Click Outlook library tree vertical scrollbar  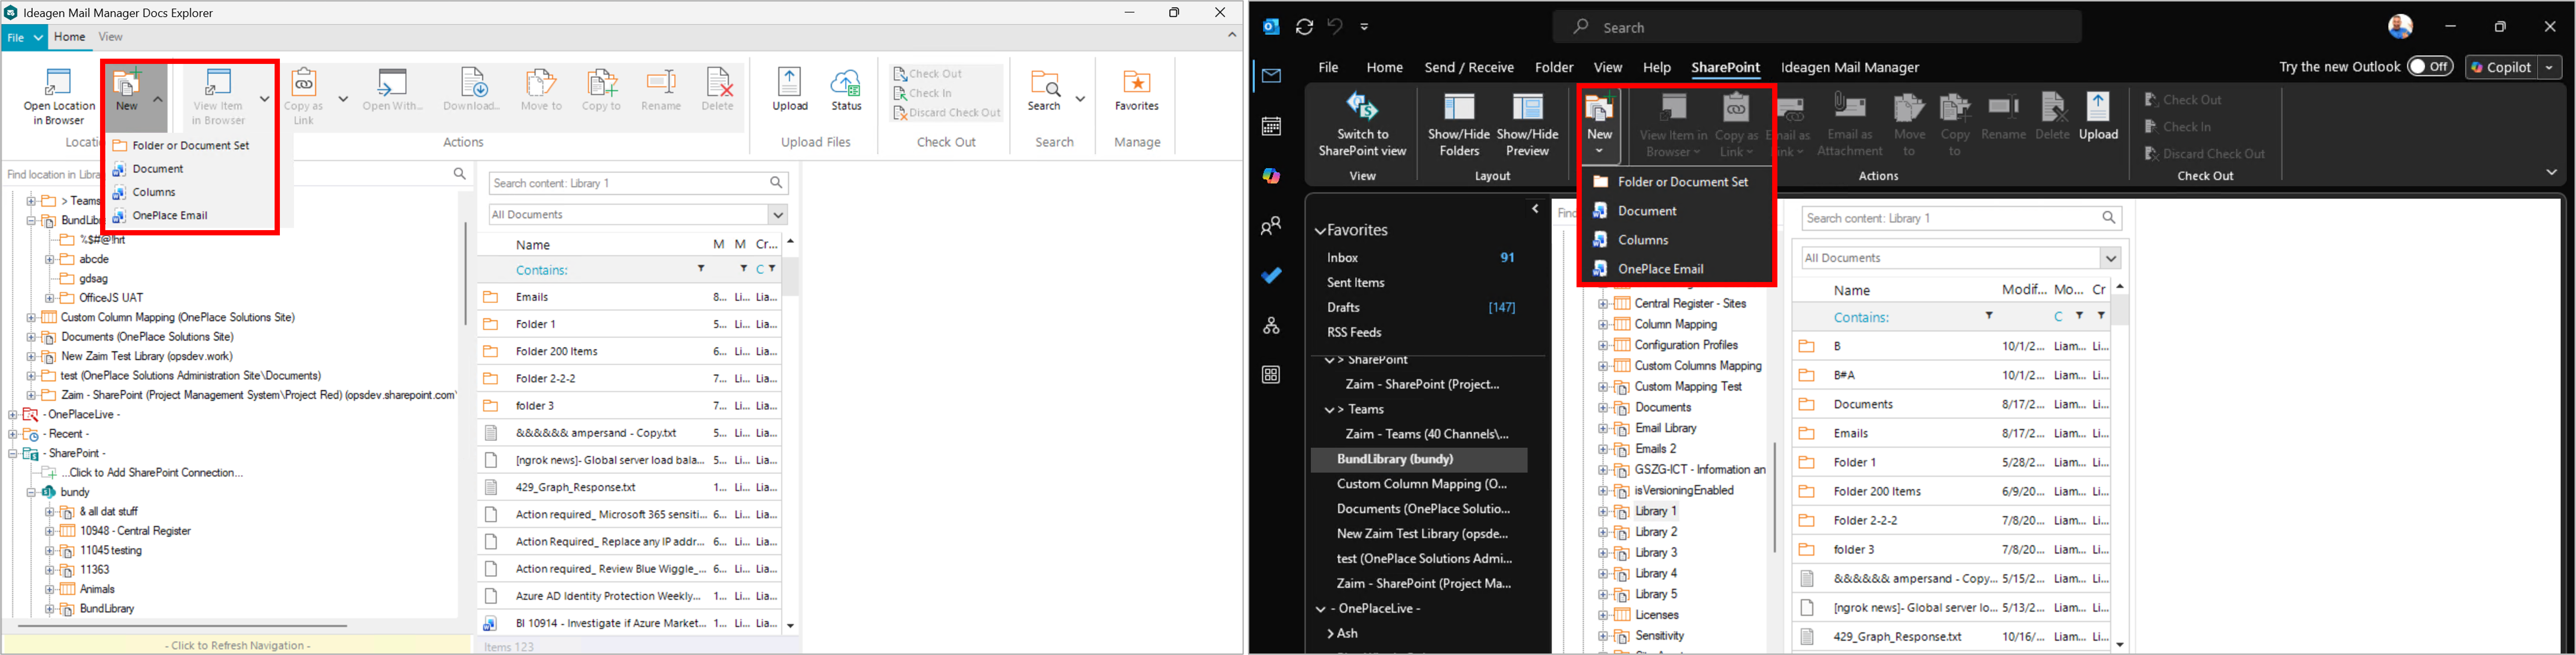(x=1775, y=497)
